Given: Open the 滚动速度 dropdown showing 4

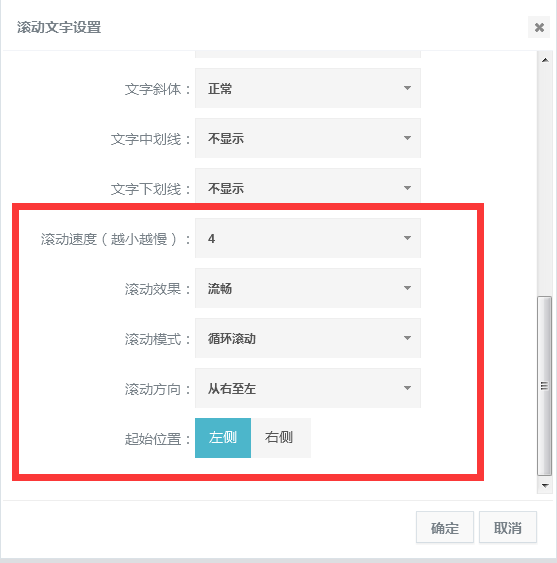Looking at the screenshot, I should 308,238.
